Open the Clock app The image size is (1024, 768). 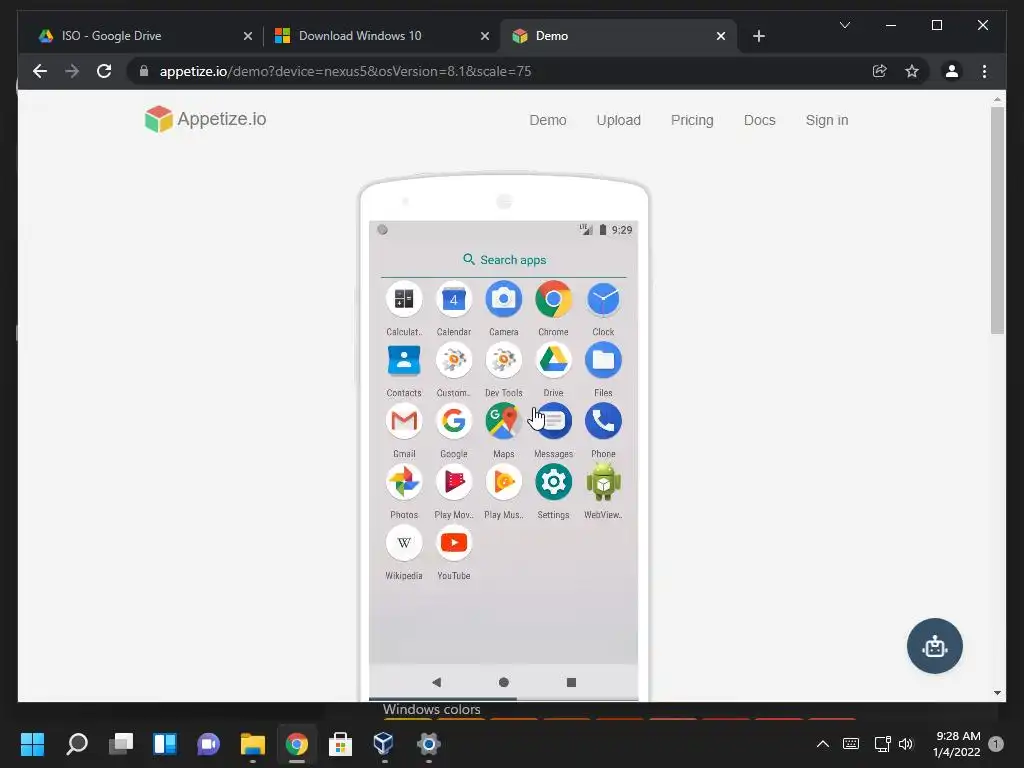[x=603, y=300]
